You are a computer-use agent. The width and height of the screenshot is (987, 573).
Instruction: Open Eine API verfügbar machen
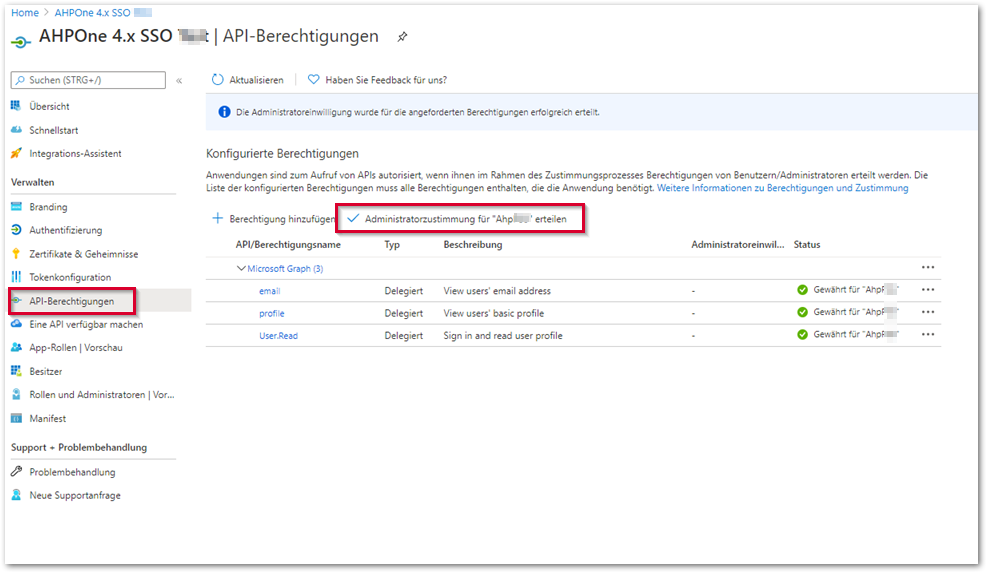pyautogui.click(x=86, y=324)
